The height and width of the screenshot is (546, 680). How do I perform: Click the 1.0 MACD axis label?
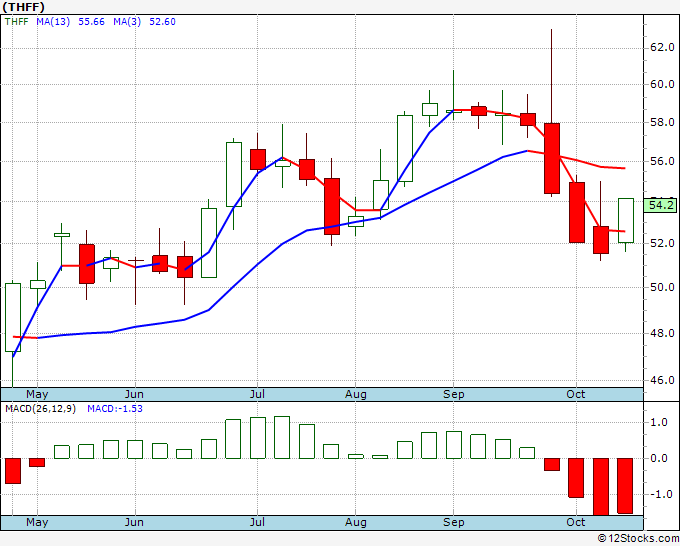click(x=659, y=422)
